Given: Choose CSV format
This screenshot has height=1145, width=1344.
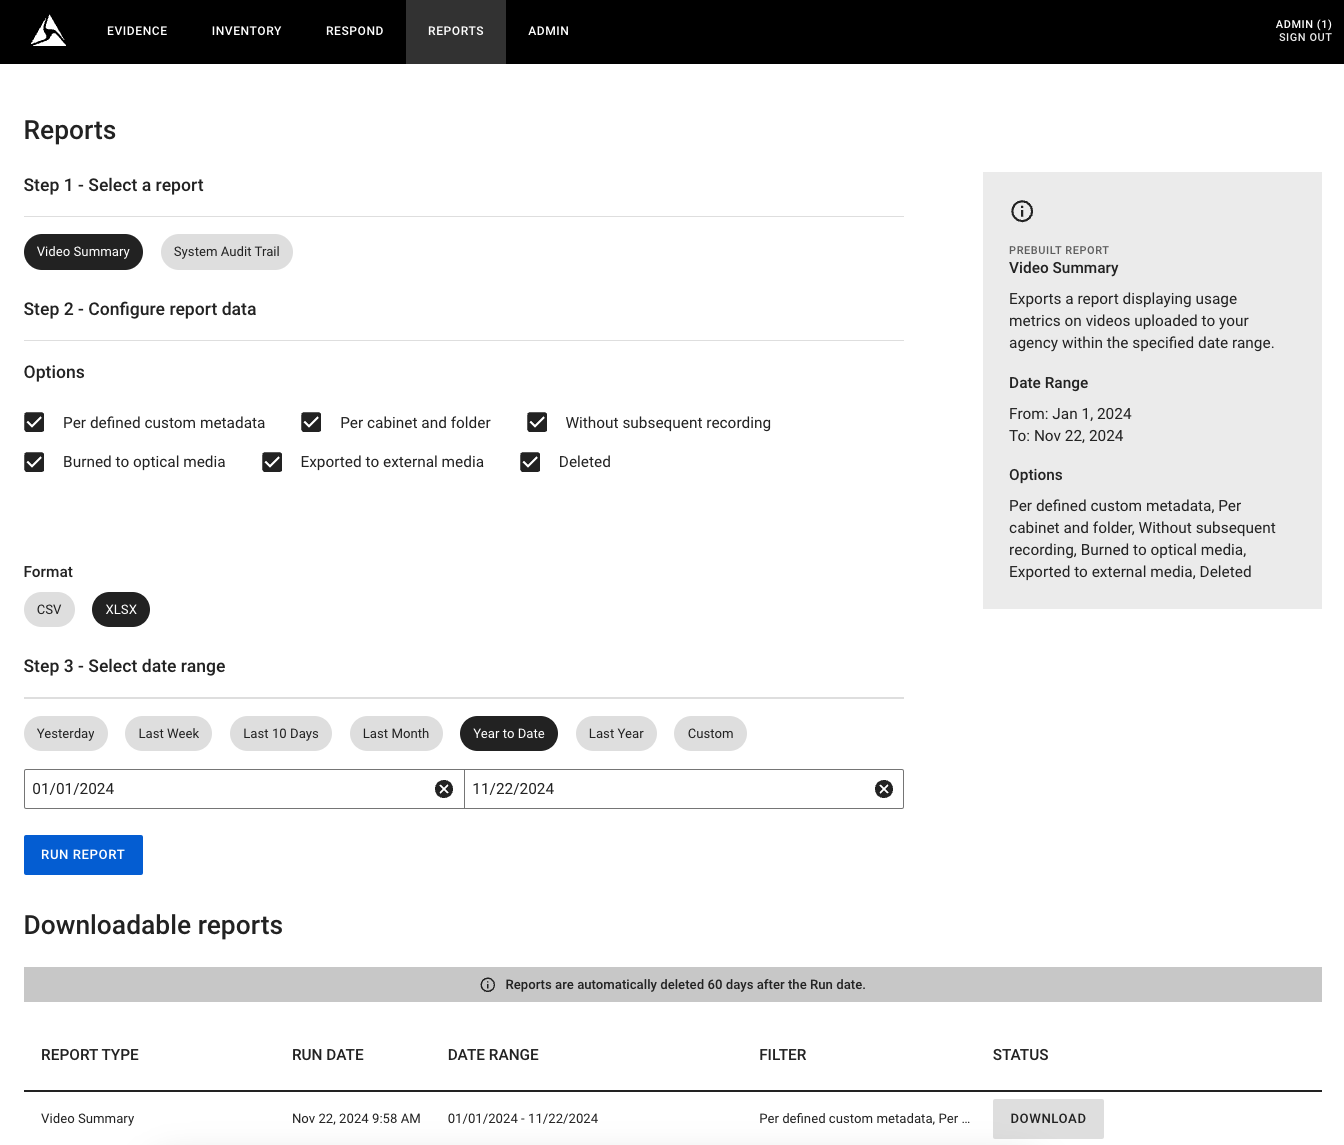Looking at the screenshot, I should click(x=49, y=610).
